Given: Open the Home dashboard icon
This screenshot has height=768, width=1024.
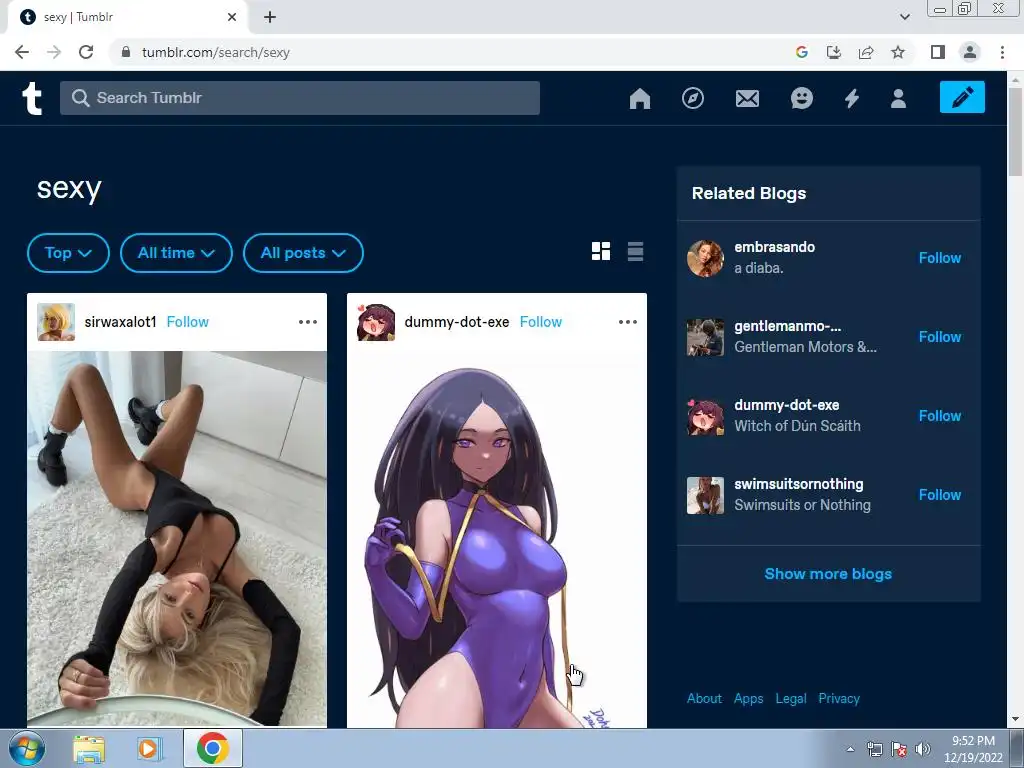Looking at the screenshot, I should pos(639,98).
